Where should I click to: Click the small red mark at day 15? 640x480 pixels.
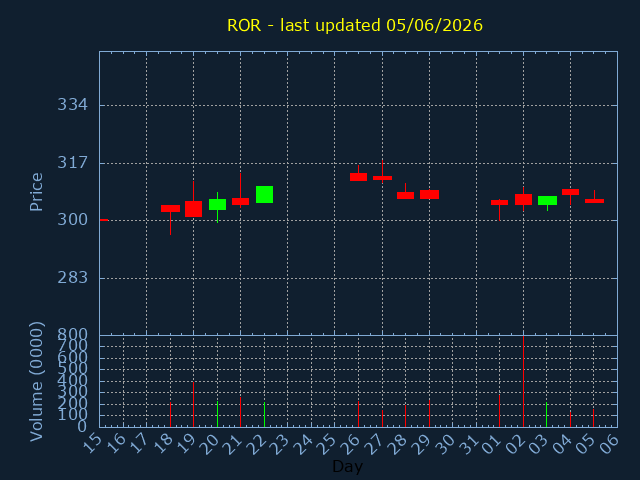104,220
